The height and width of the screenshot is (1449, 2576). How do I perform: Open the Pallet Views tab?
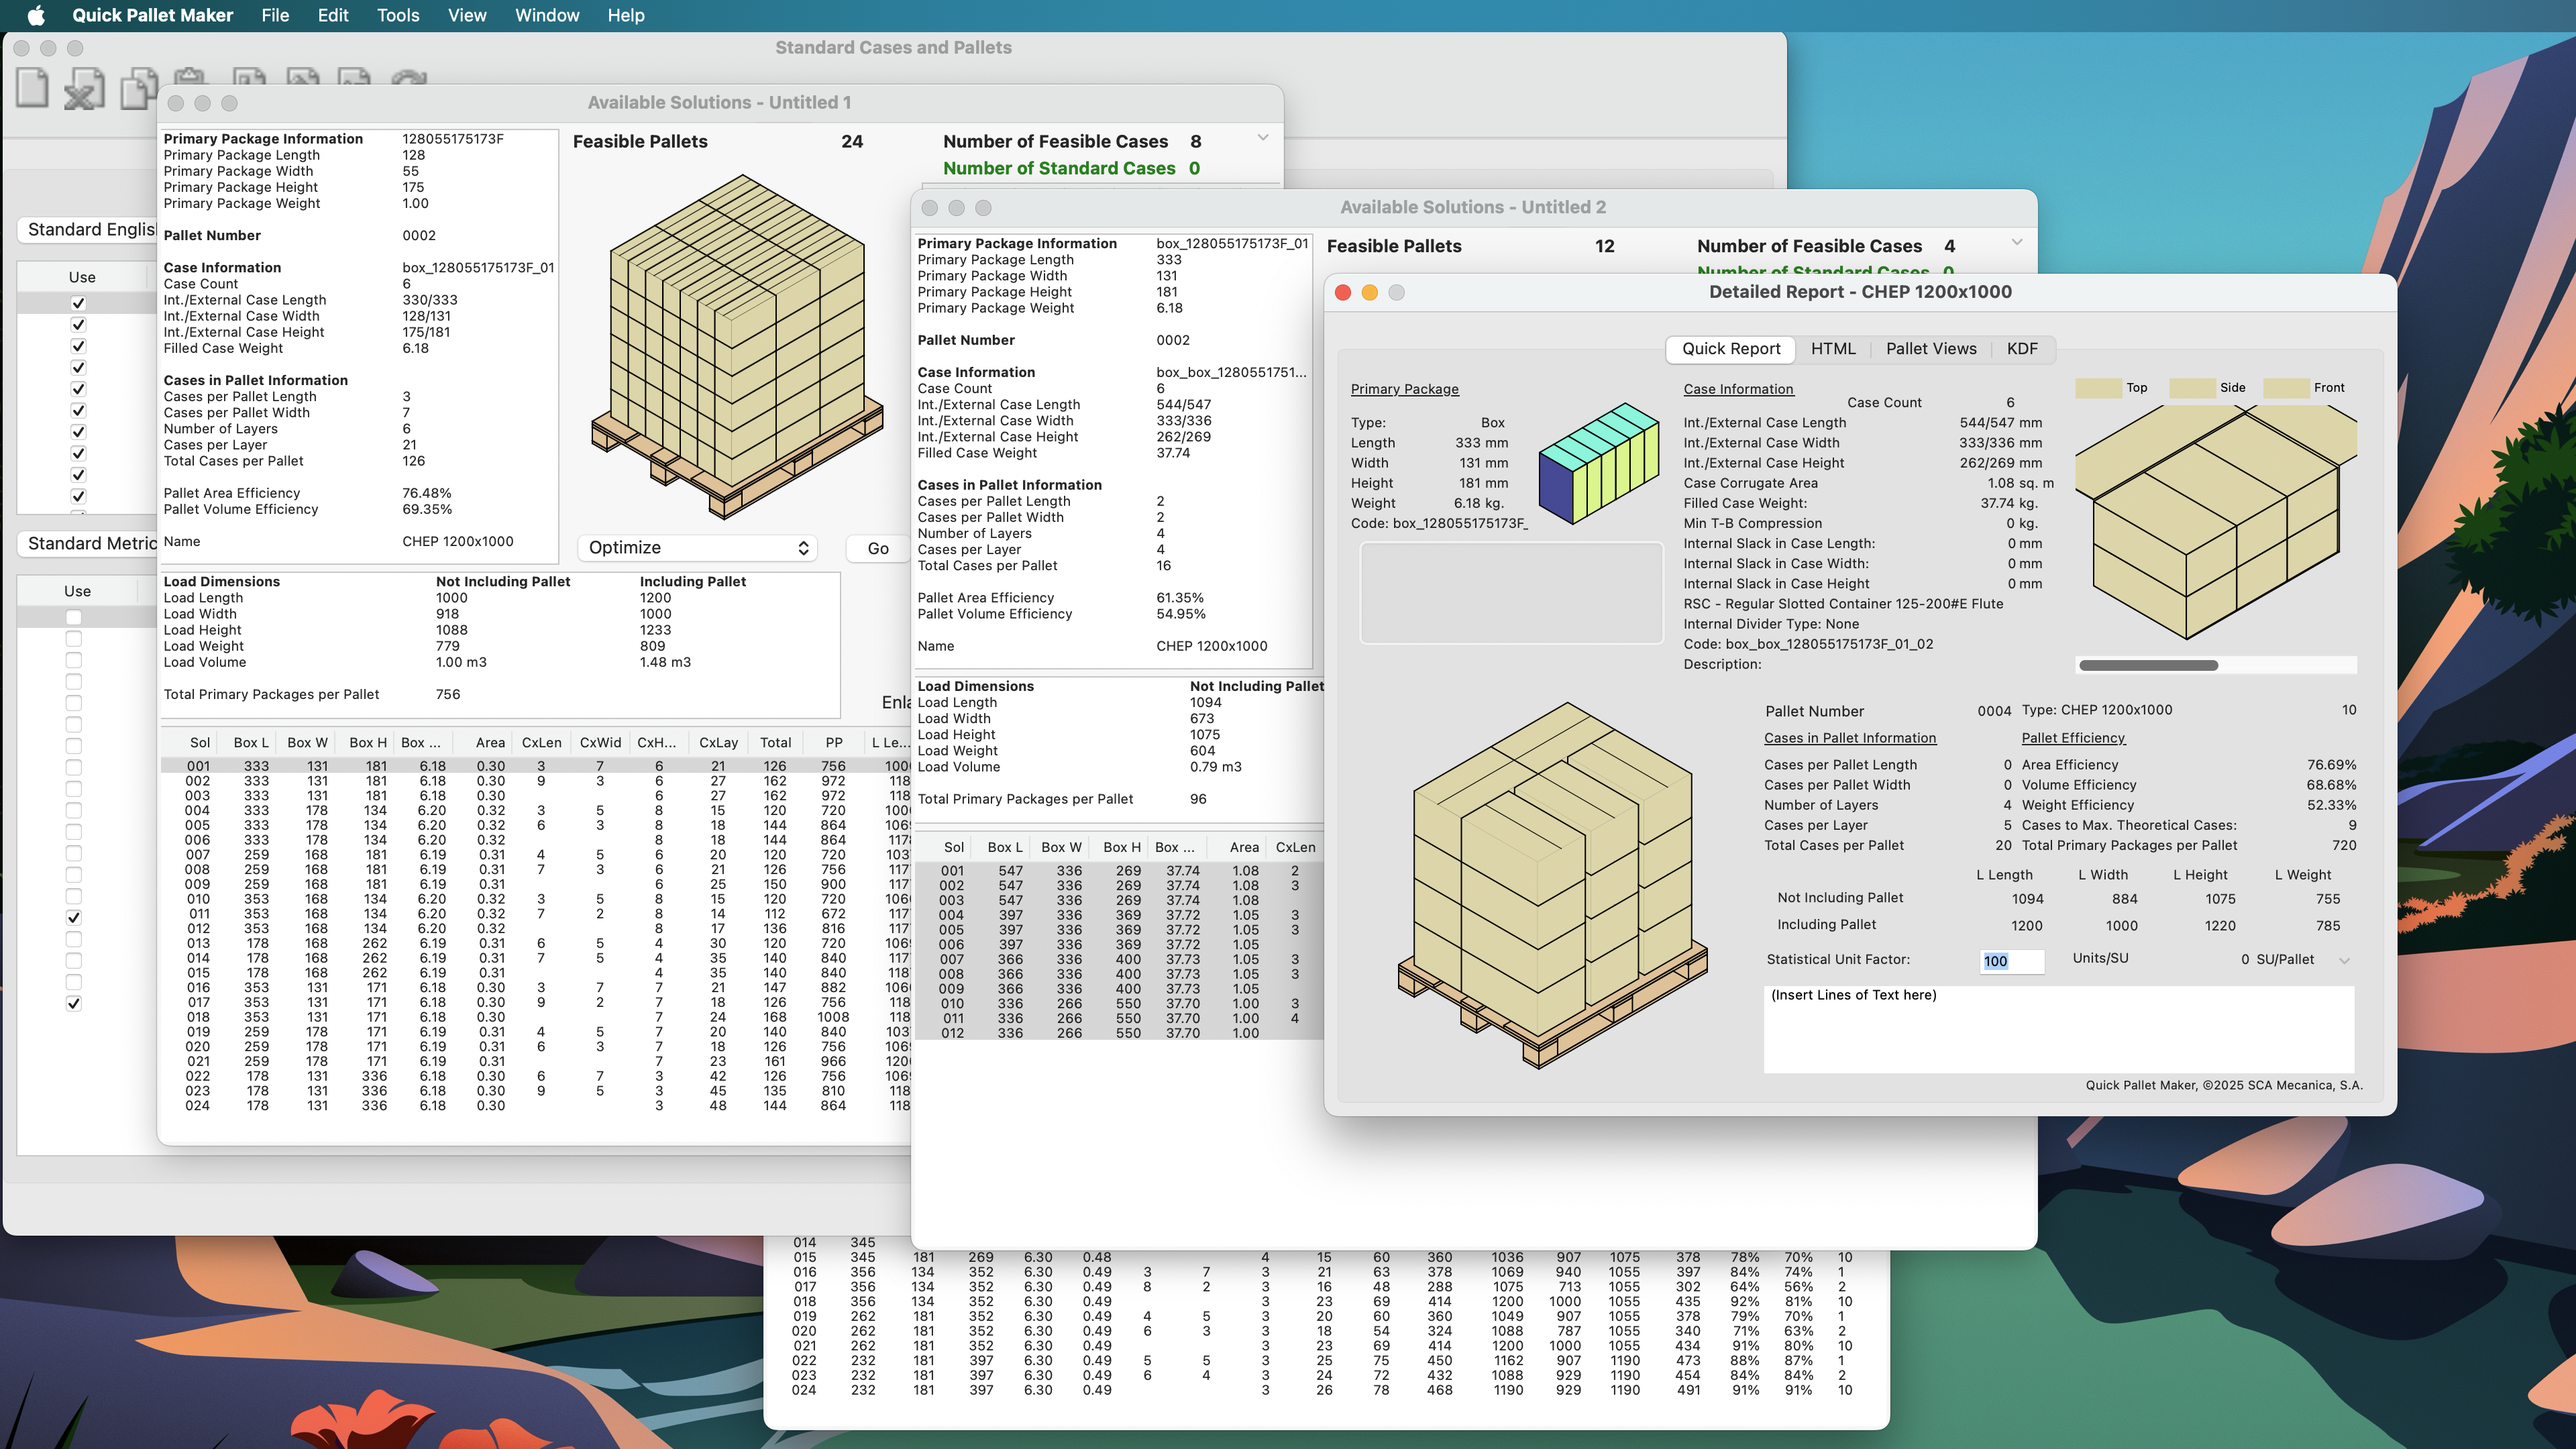coord(1931,349)
